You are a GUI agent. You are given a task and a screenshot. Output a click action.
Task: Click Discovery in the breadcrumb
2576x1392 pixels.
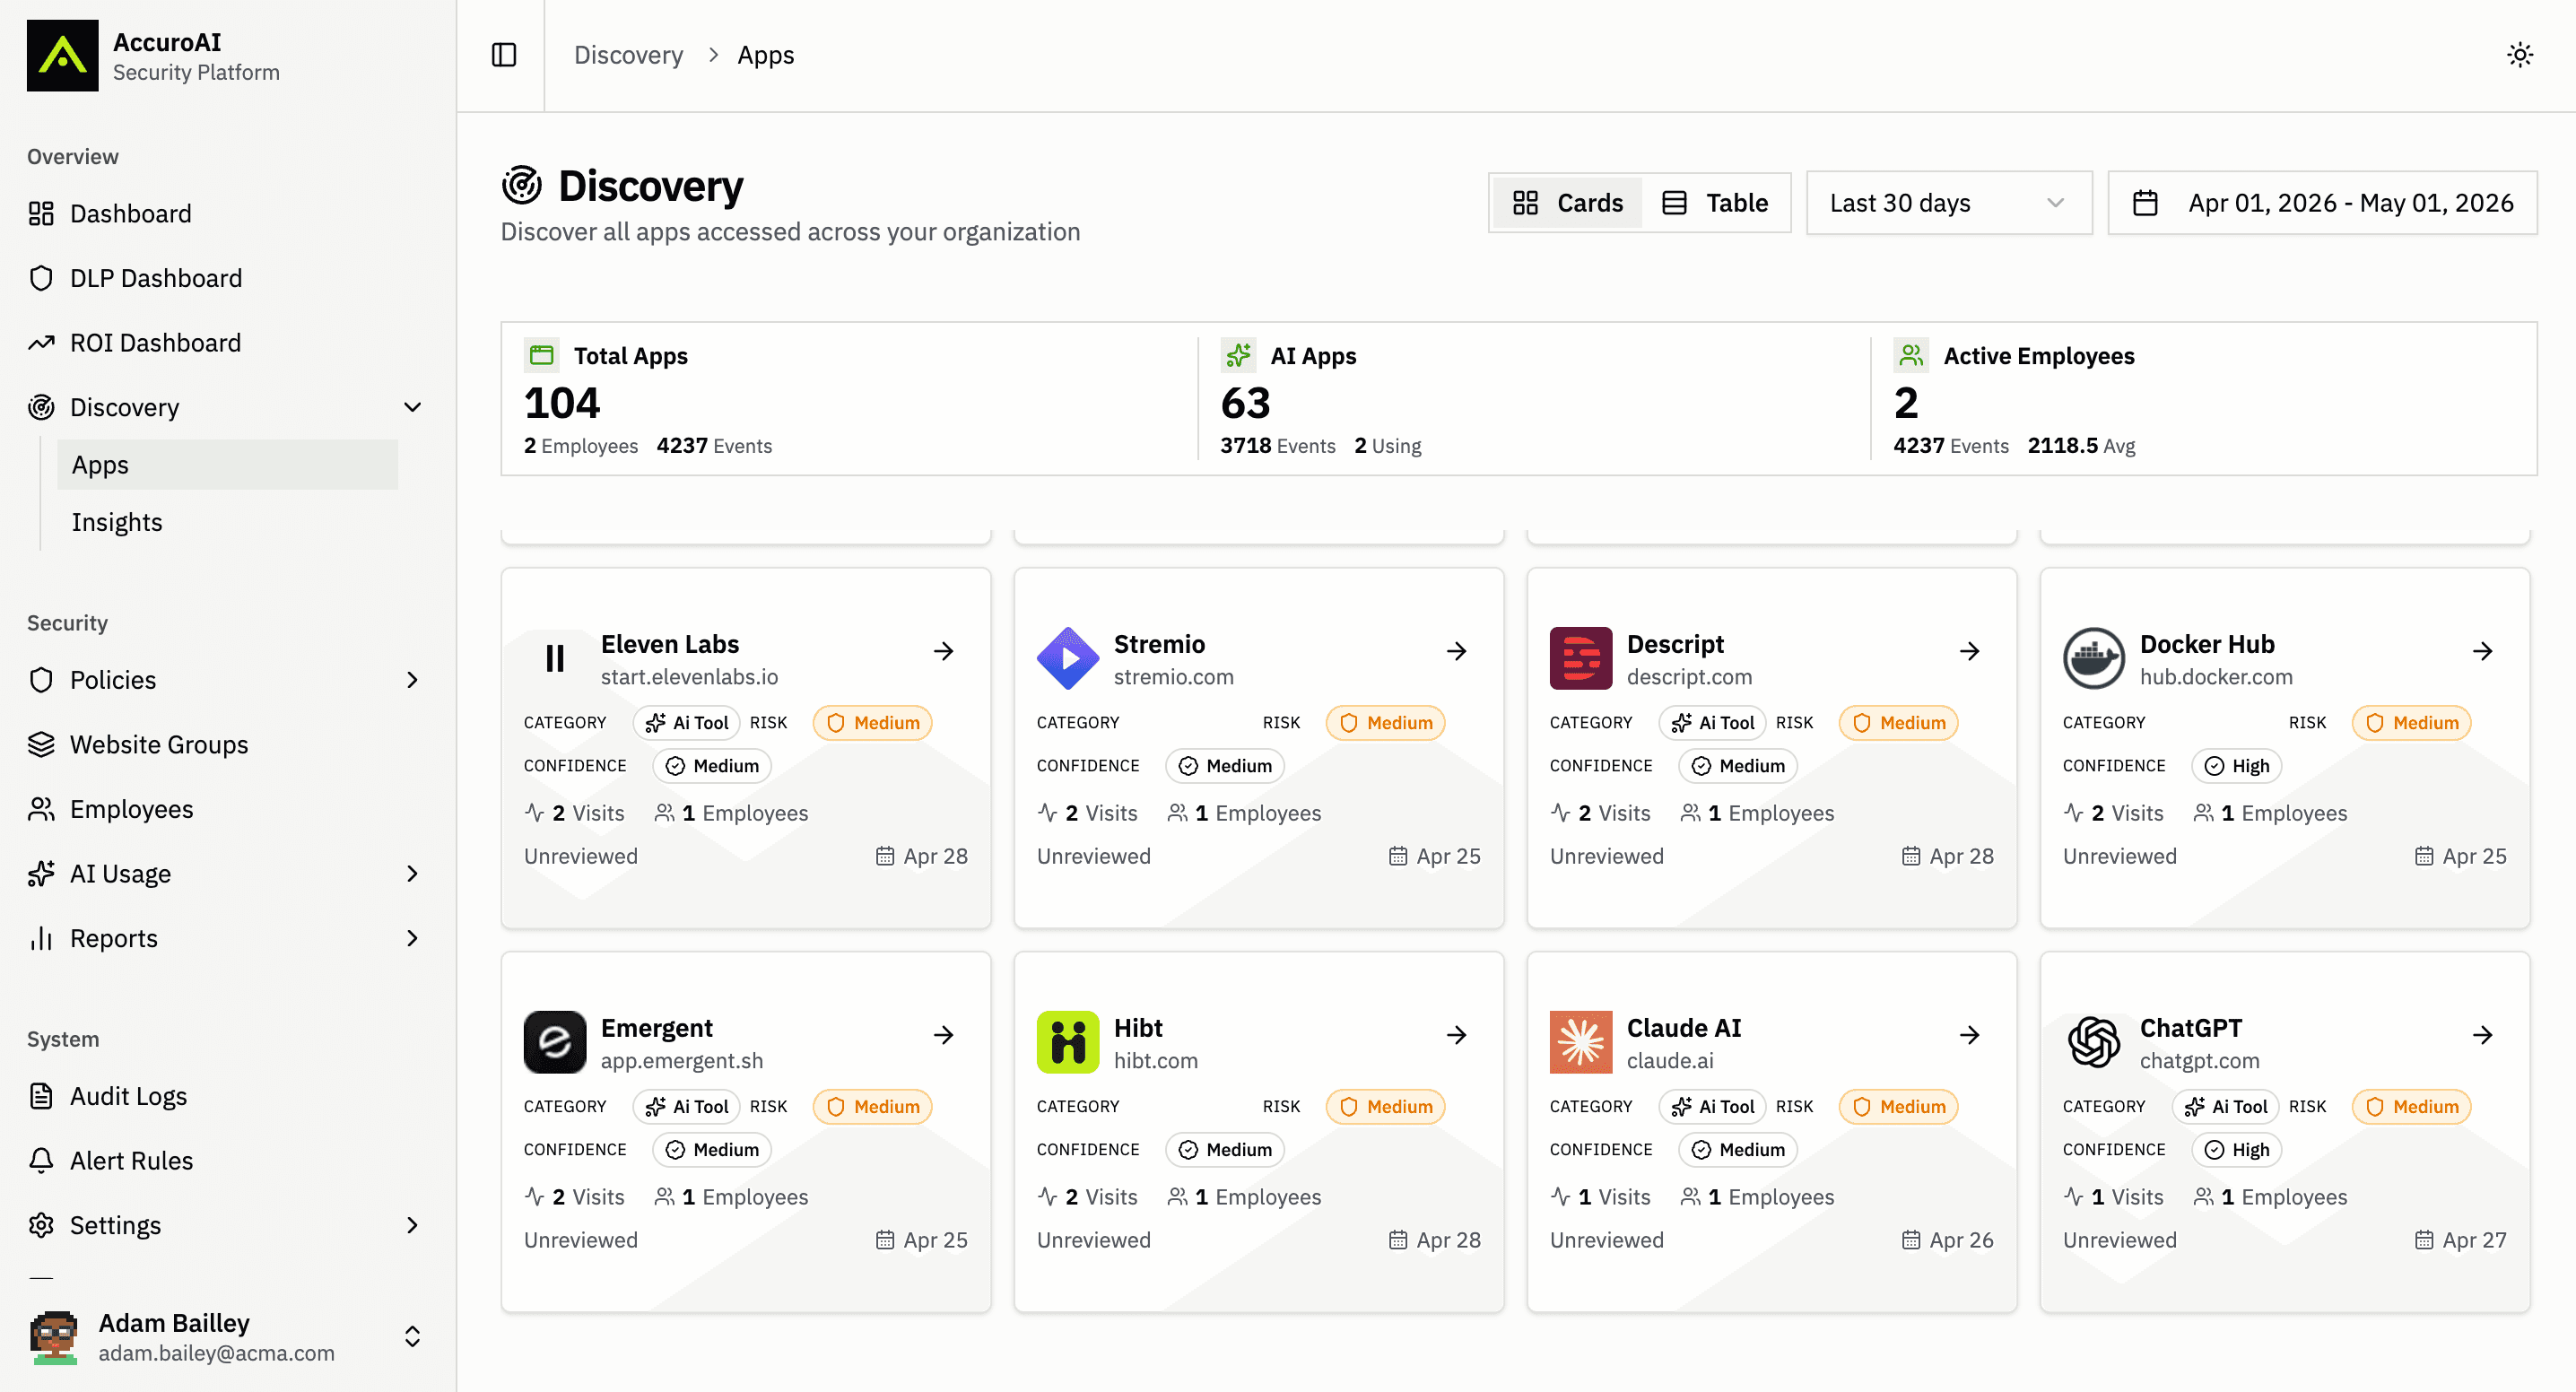click(628, 55)
